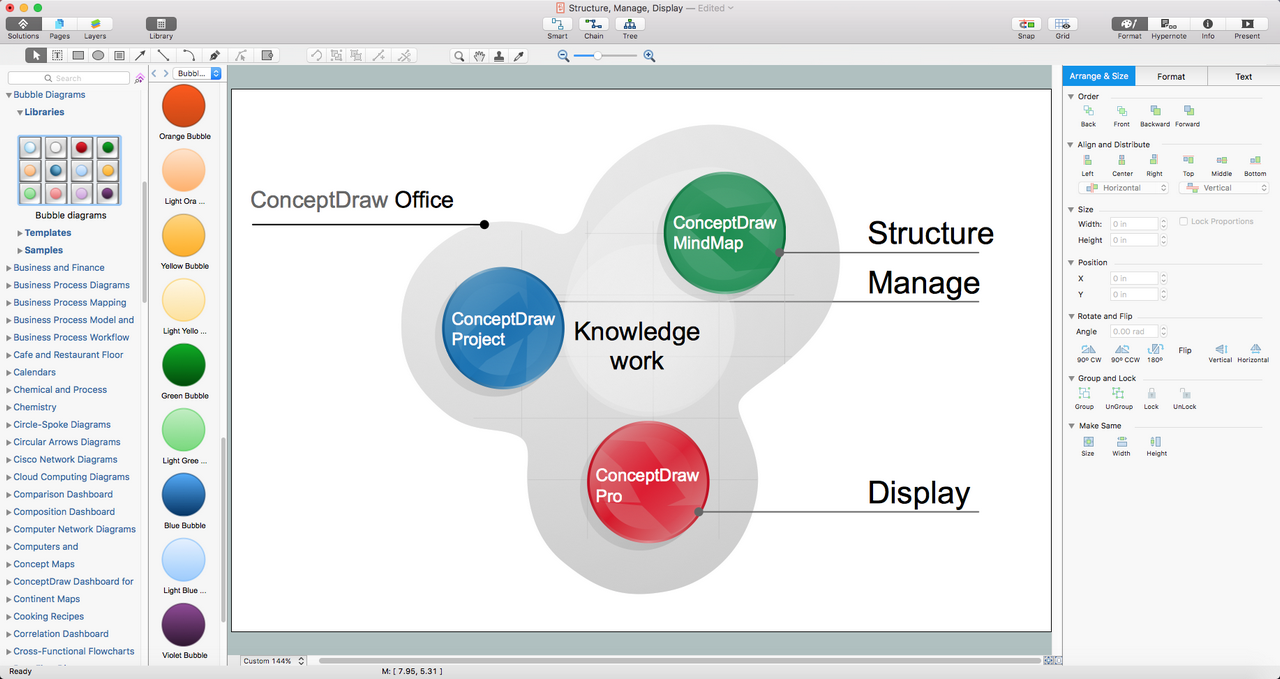1280x679 pixels.
Task: Select the rectangle shape tool
Action: coord(78,56)
